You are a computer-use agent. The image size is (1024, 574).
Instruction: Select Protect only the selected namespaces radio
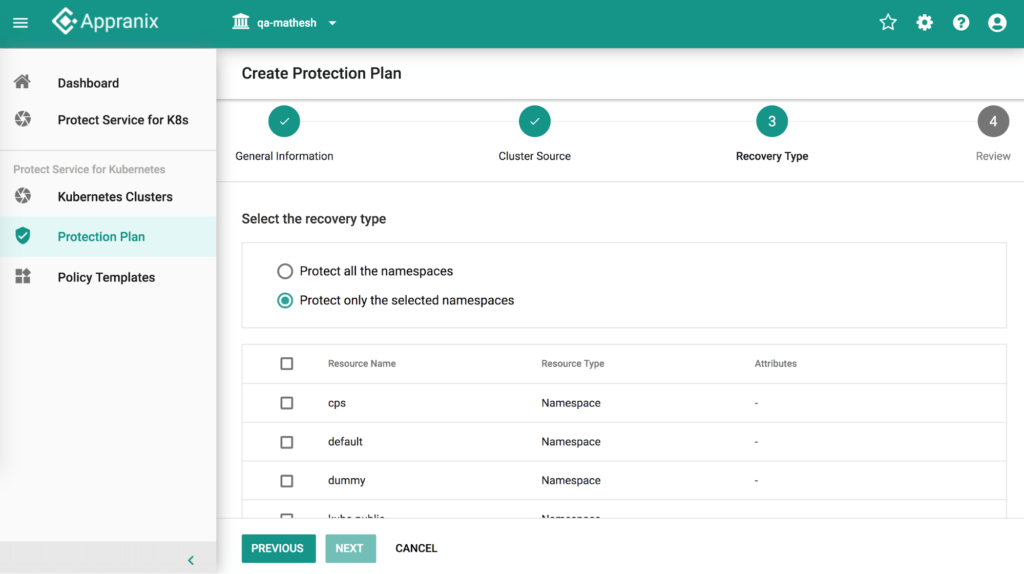click(285, 300)
